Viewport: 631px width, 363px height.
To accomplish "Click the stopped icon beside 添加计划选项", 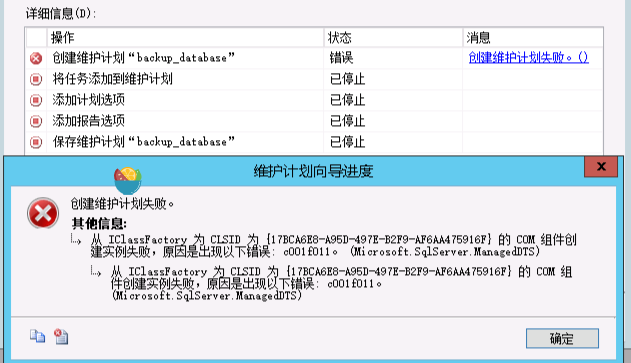I will point(36,100).
